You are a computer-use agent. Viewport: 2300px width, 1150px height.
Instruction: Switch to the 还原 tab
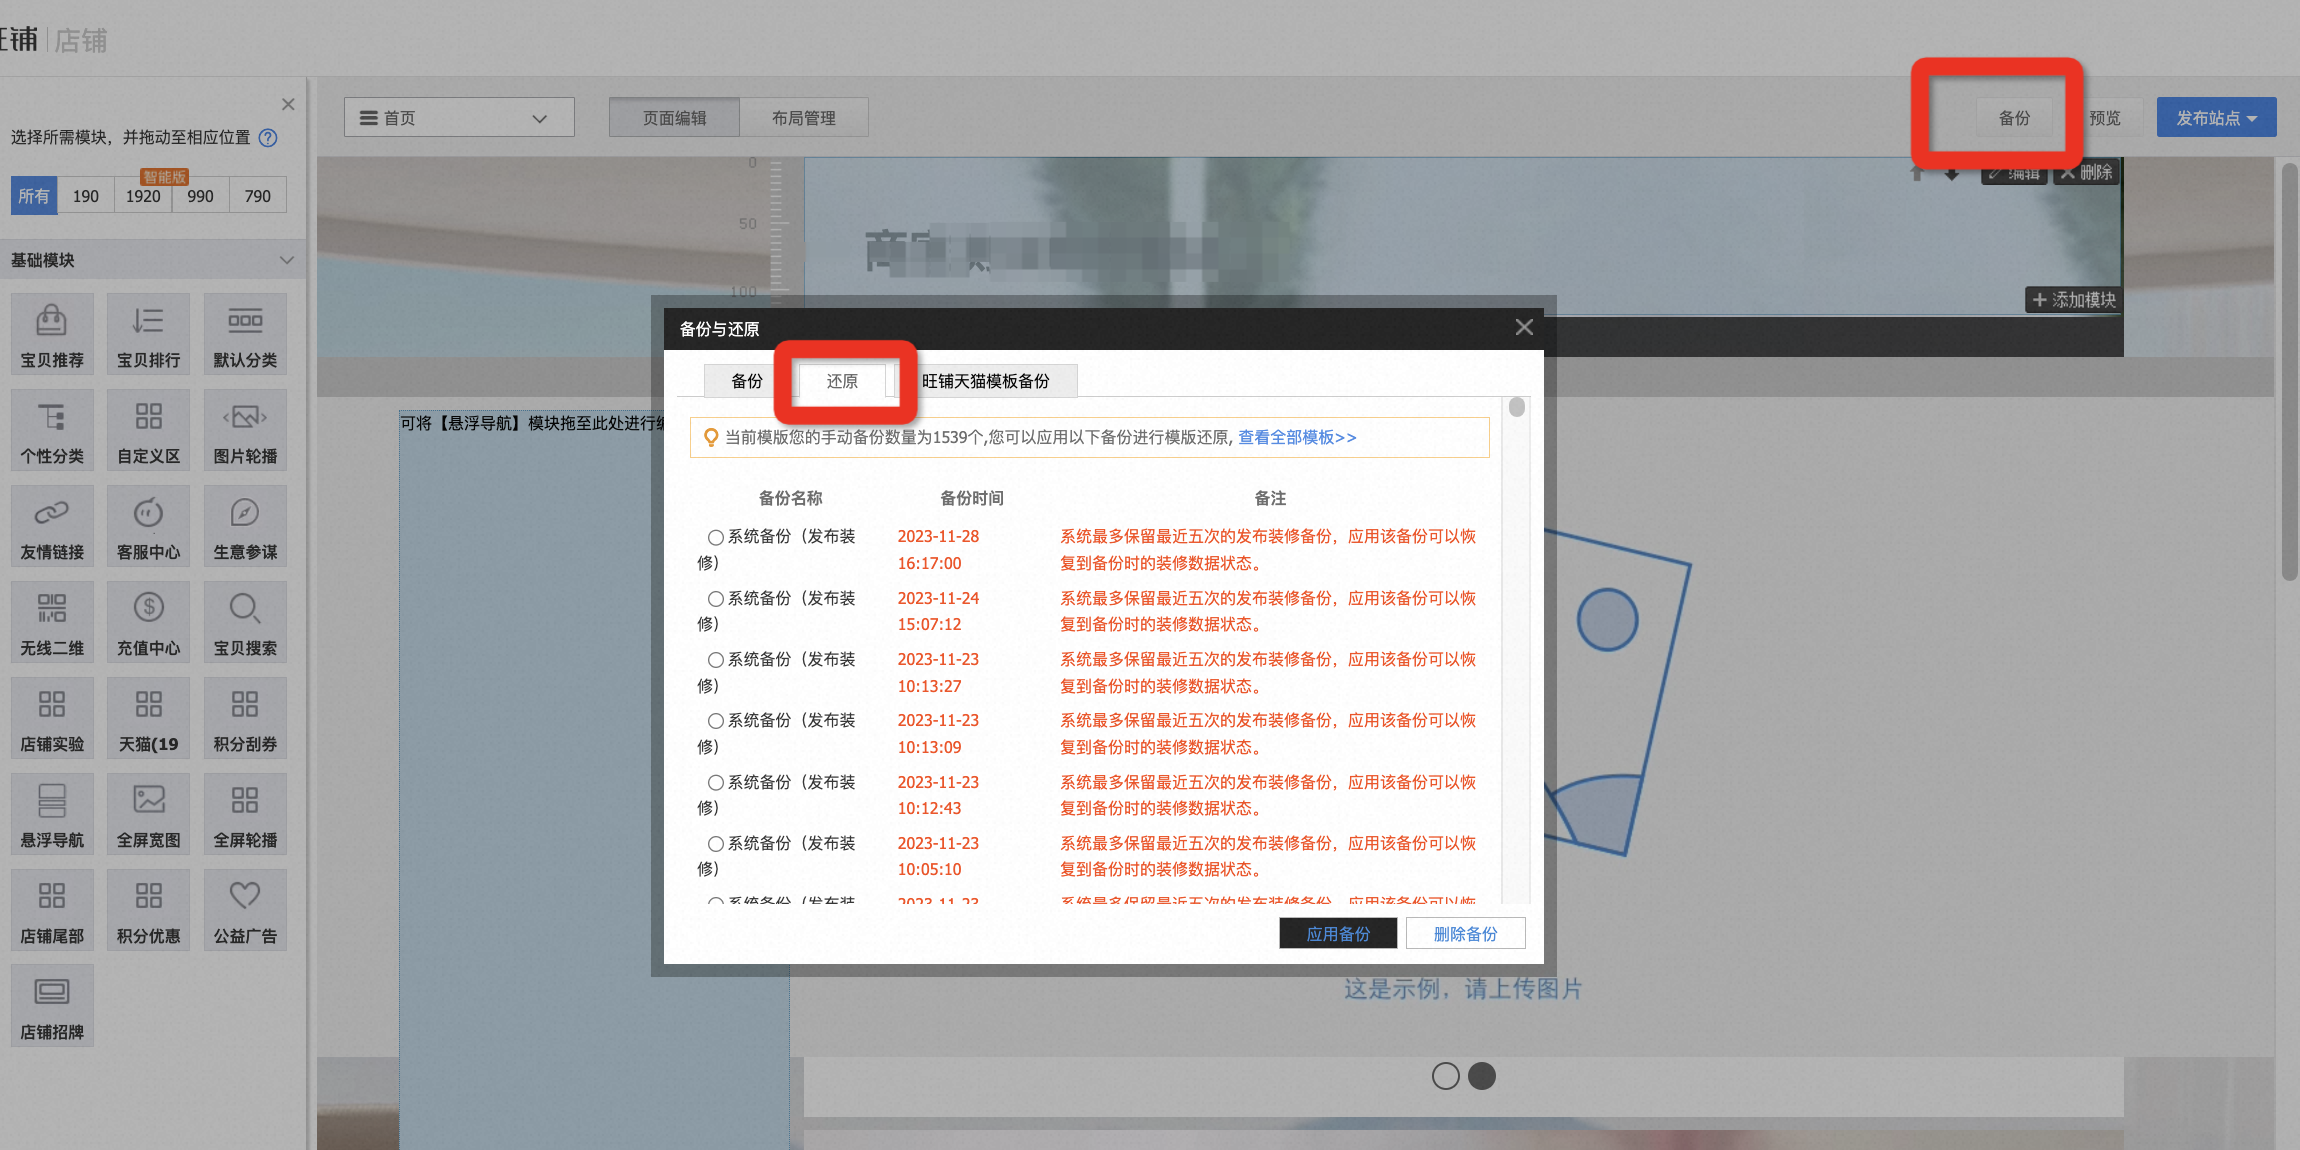842,381
